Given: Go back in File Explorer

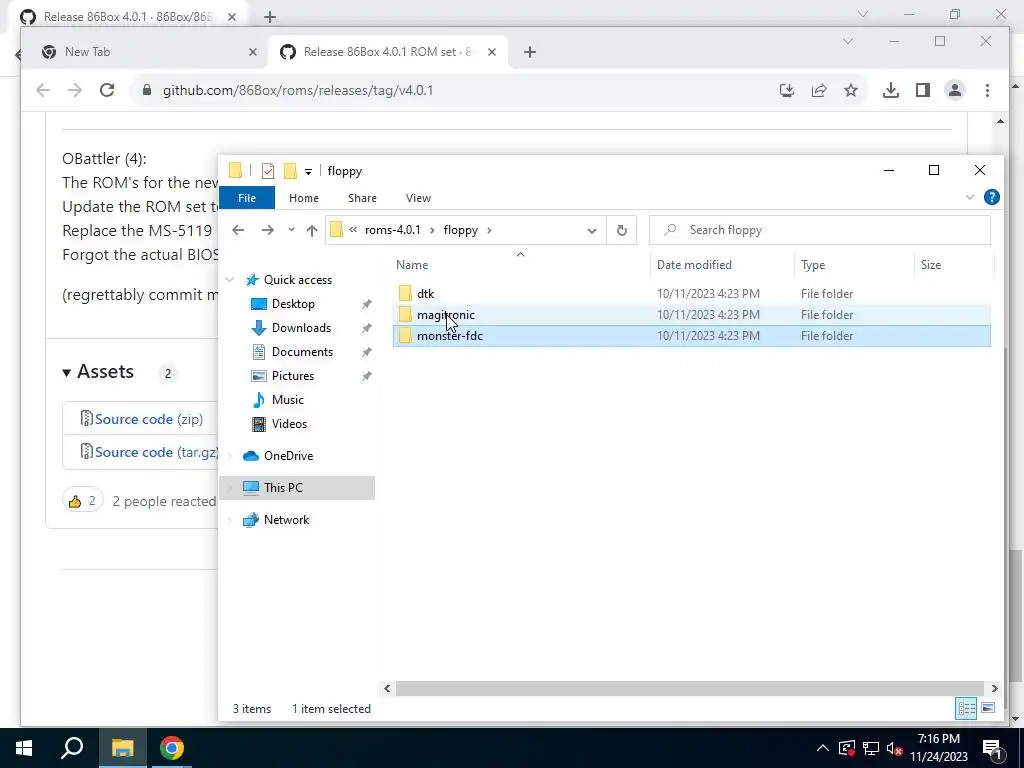Looking at the screenshot, I should pyautogui.click(x=238, y=230).
